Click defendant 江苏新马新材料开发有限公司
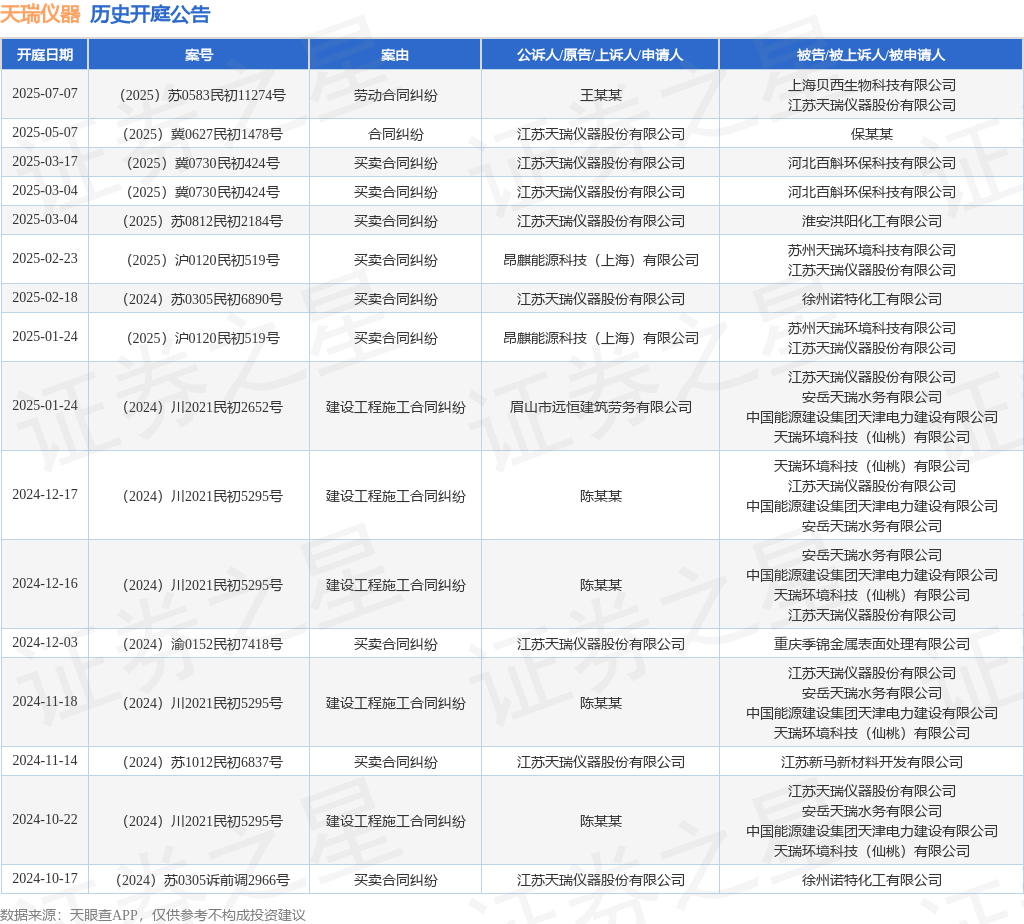 coord(871,763)
